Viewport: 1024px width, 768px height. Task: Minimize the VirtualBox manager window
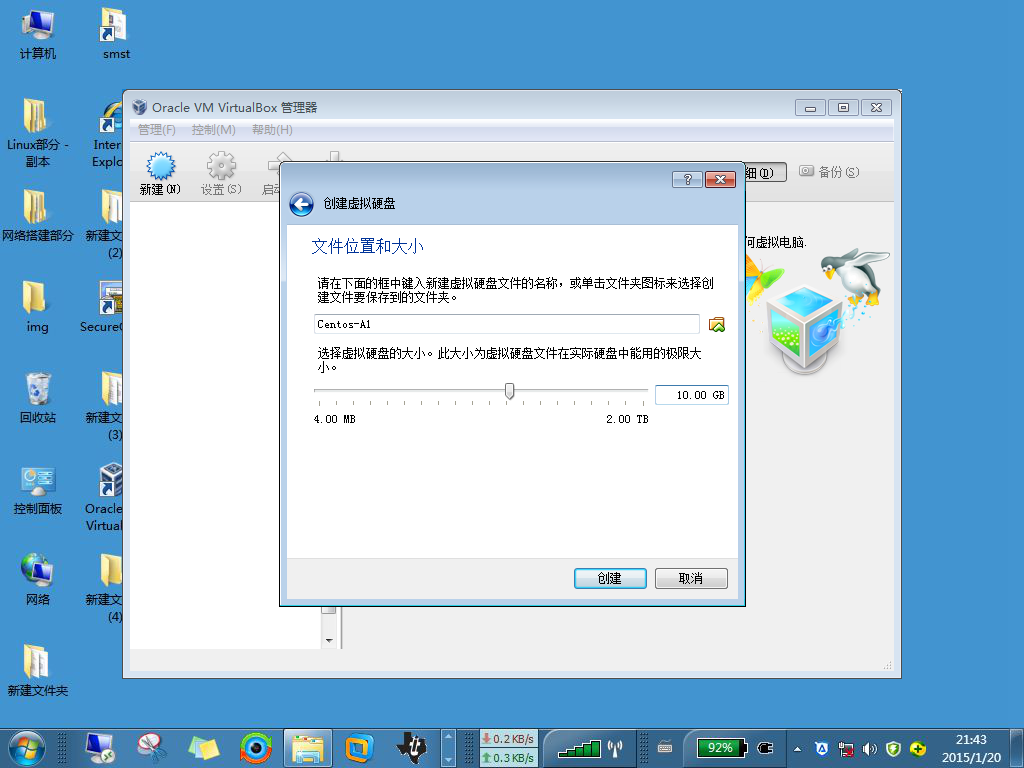pos(810,108)
